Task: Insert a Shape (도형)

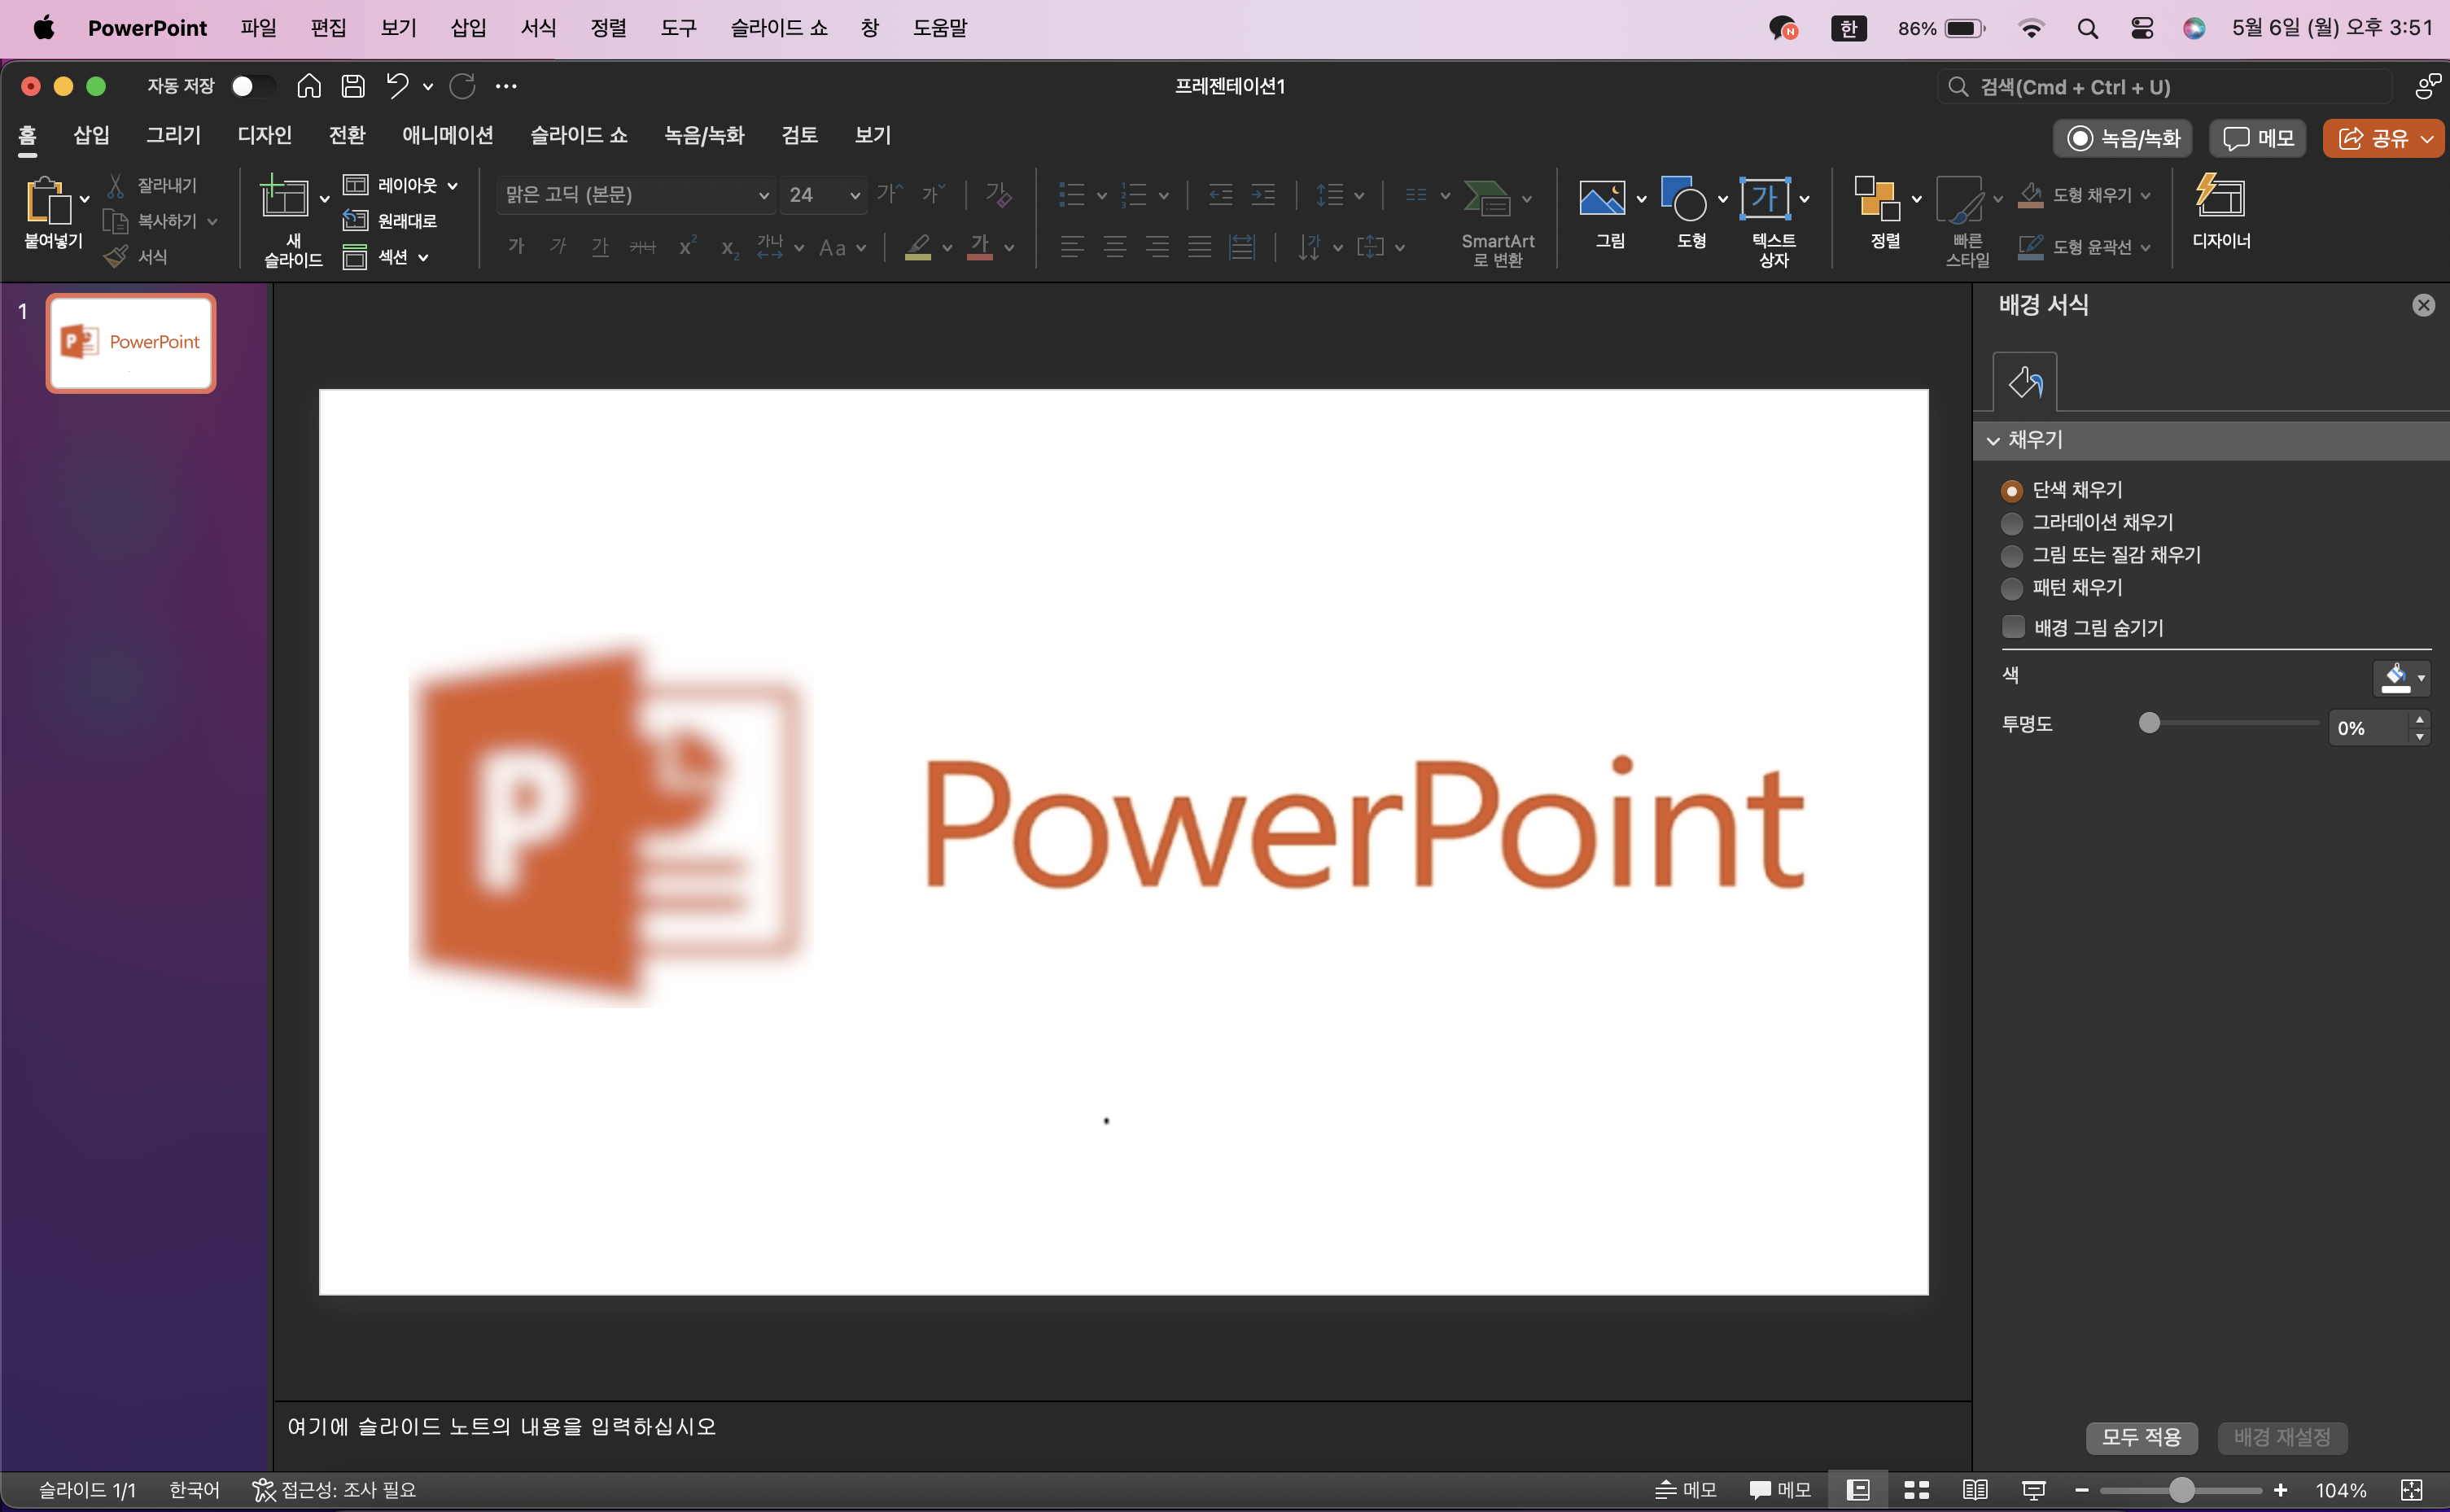Action: pos(1684,198)
